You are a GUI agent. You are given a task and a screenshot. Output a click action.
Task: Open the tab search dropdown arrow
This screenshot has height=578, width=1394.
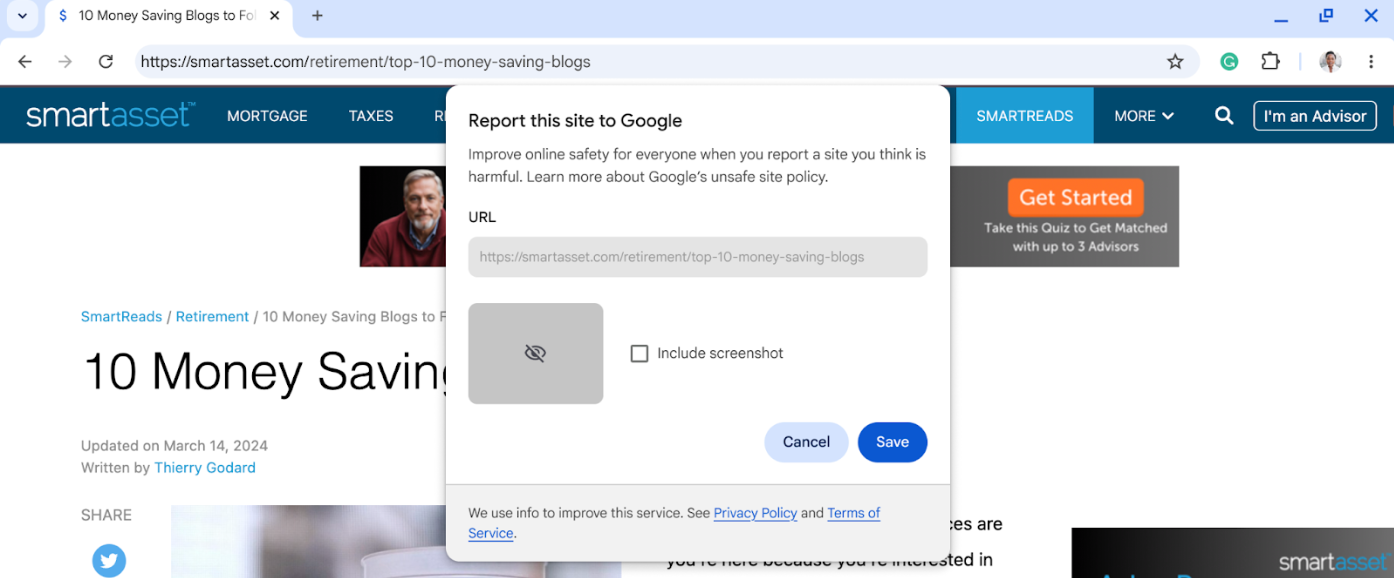[22, 16]
